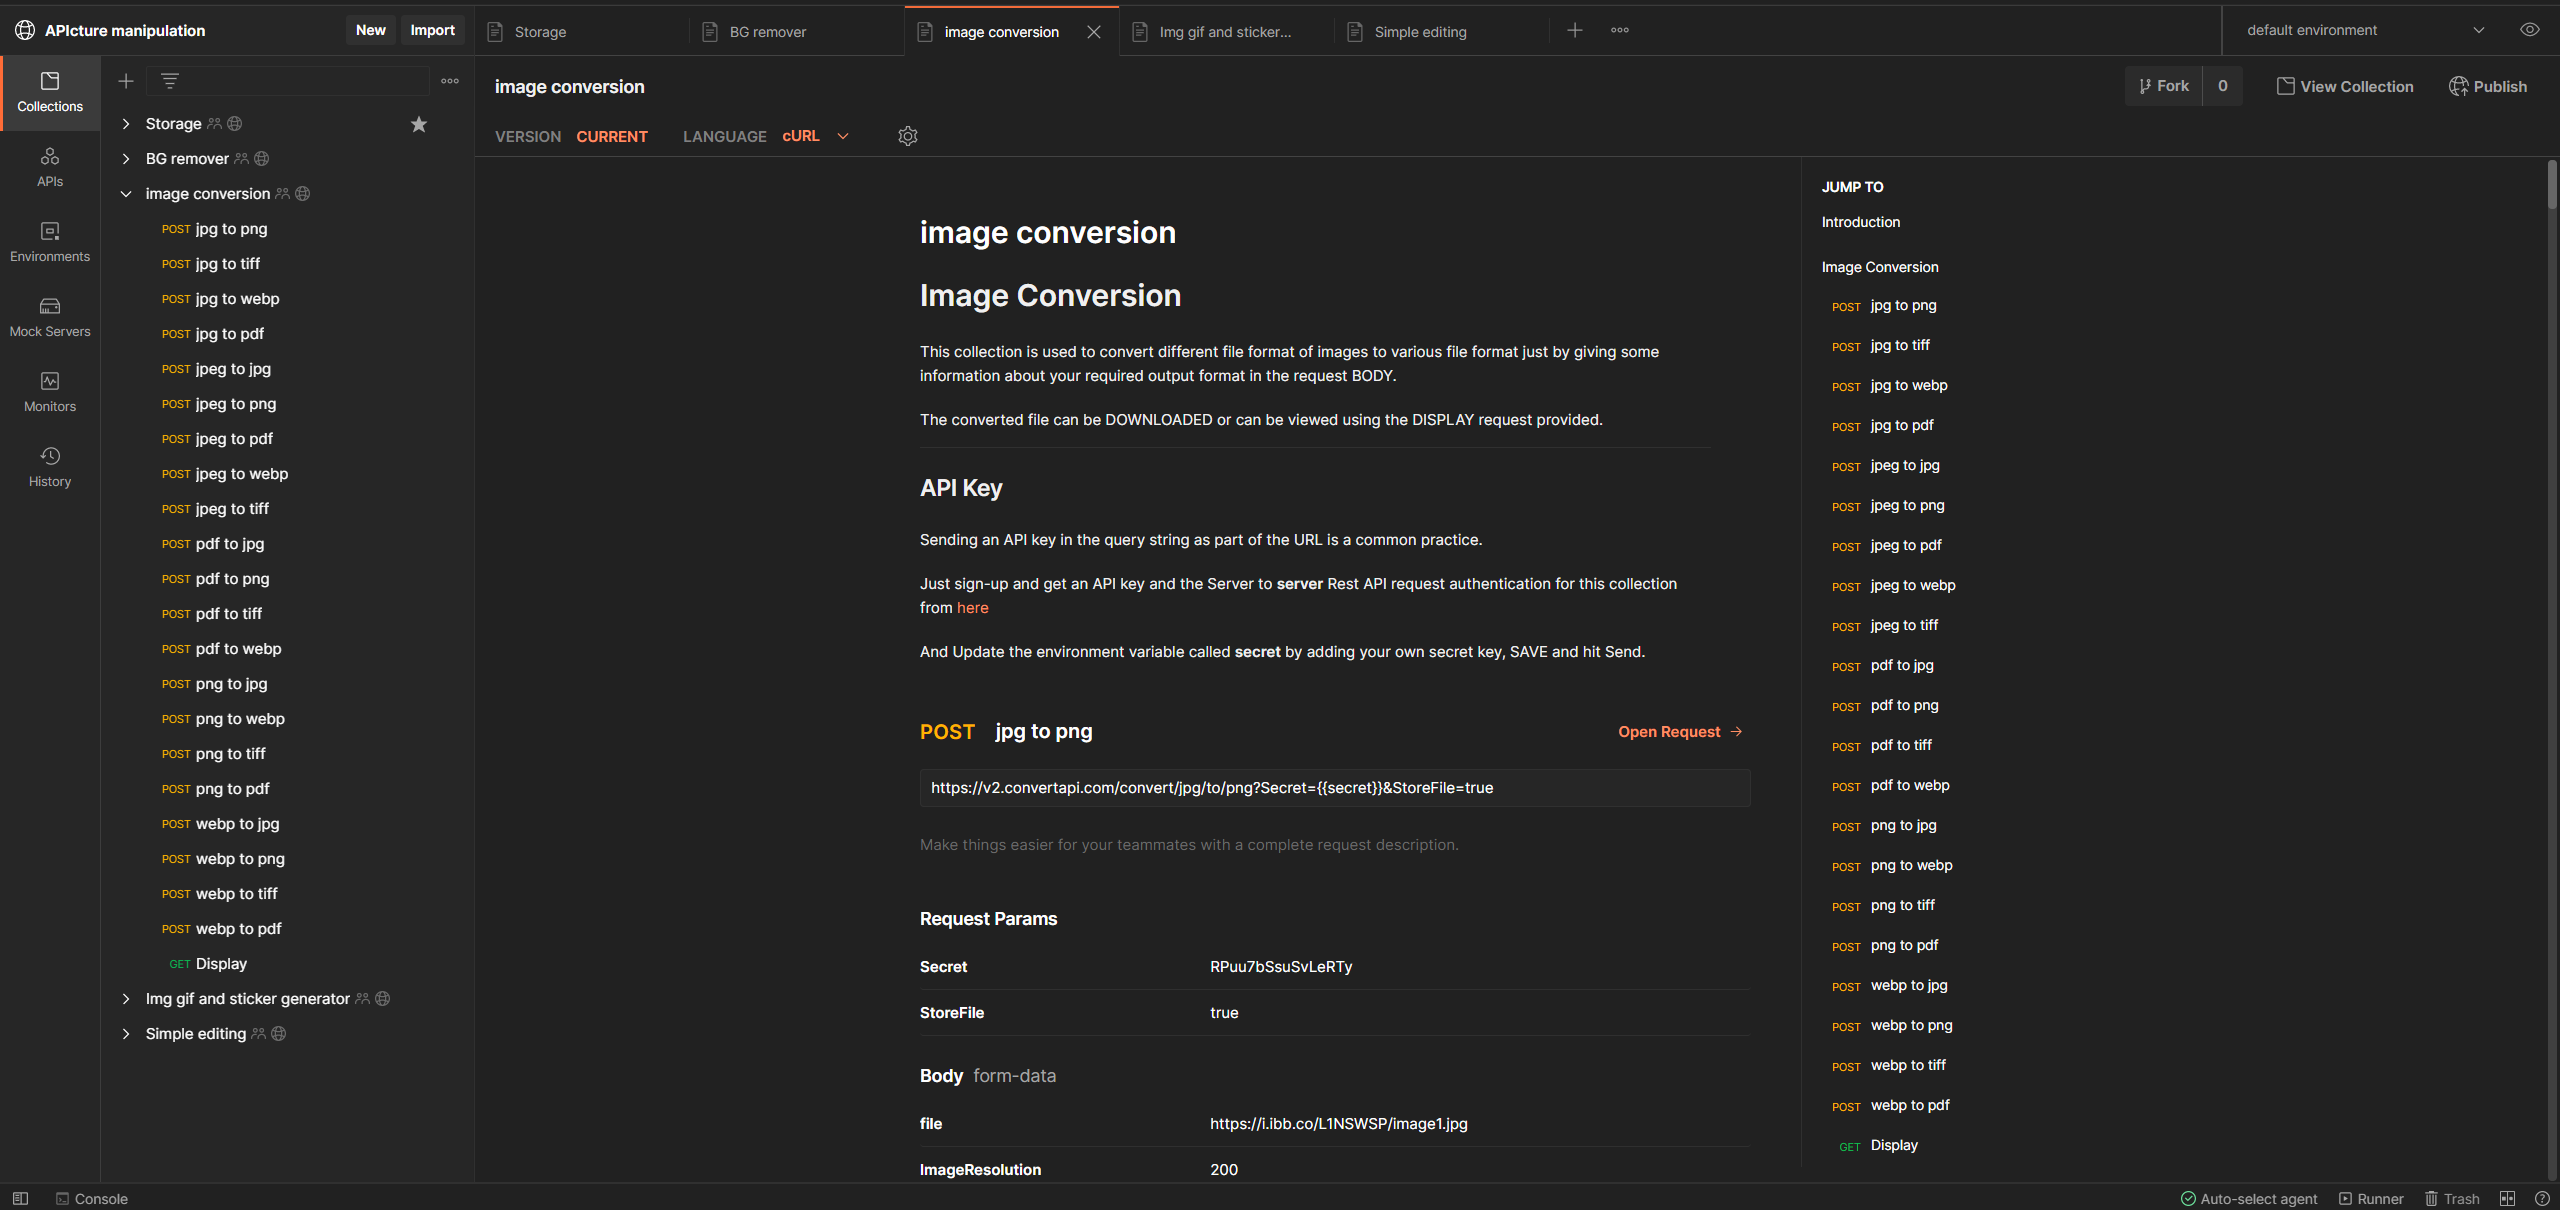Select the png to webp request in the tree
This screenshot has height=1210, width=2560.
(x=240, y=719)
